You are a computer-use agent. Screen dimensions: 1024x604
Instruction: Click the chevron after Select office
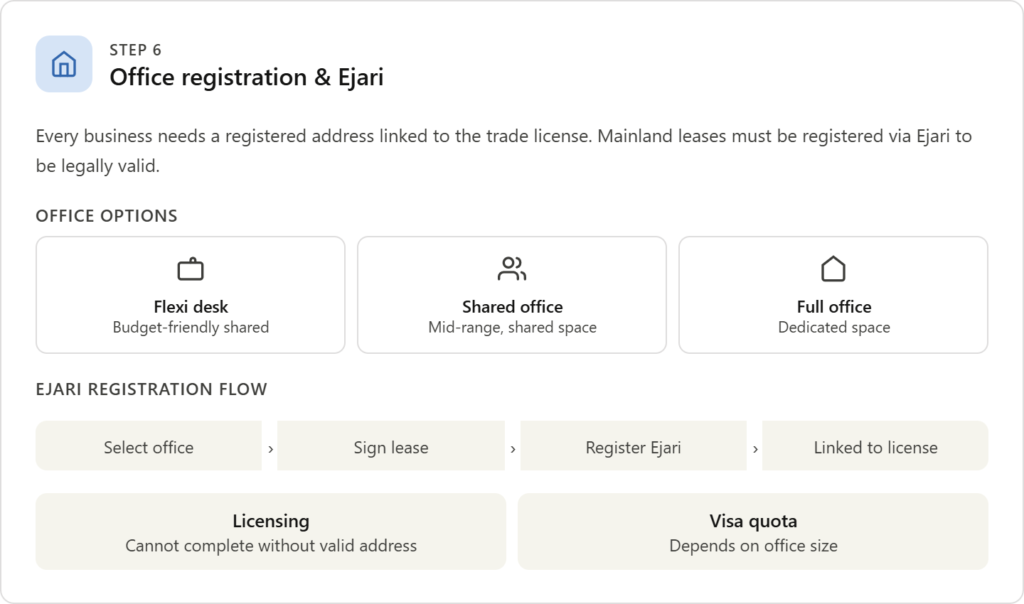pyautogui.click(x=270, y=449)
